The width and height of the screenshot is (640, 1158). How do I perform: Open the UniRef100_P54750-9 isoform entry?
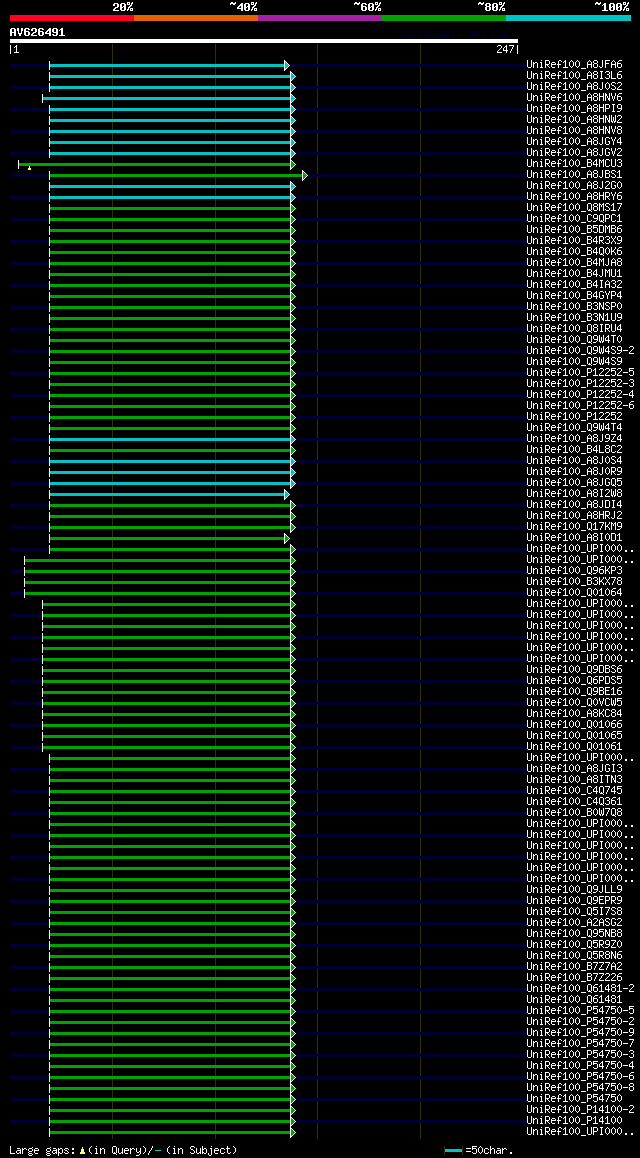[580, 1032]
